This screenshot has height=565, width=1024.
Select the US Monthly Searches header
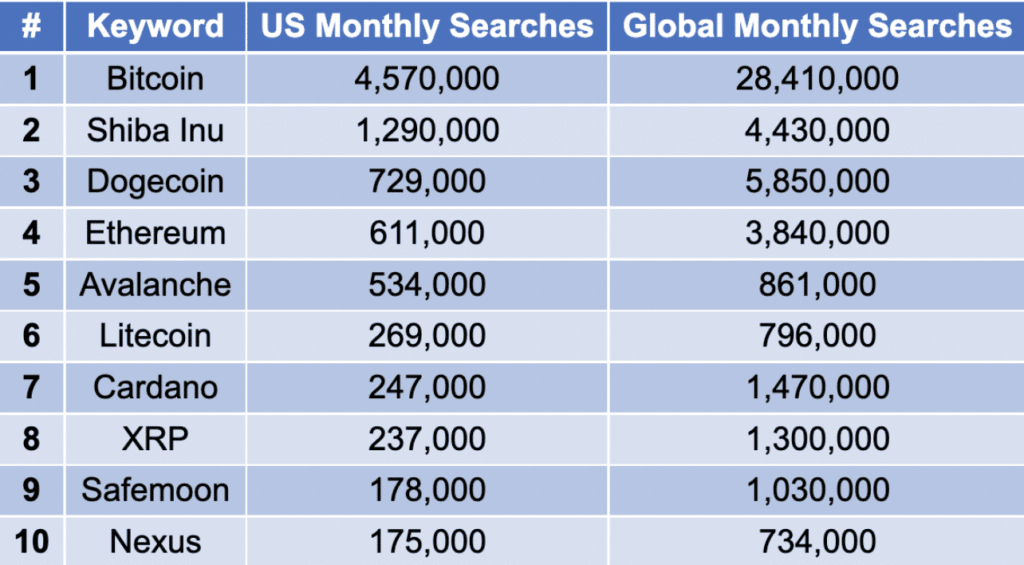pos(427,26)
